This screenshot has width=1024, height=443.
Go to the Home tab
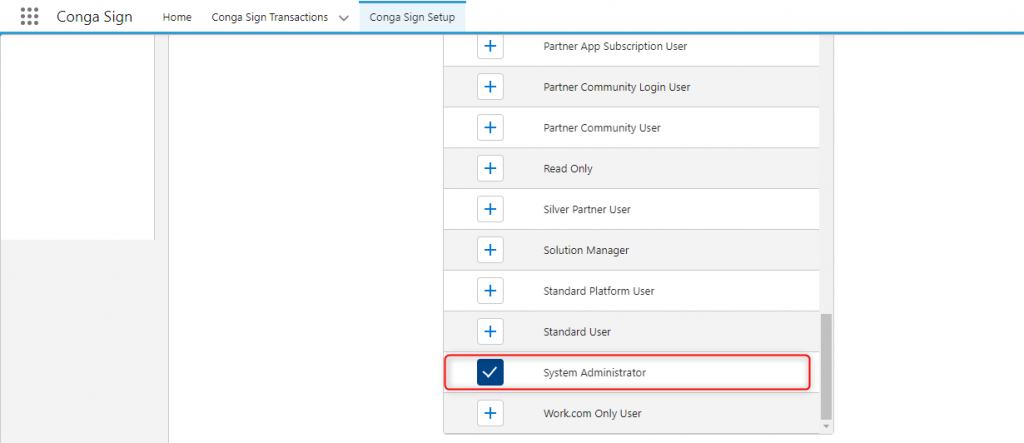(x=177, y=18)
